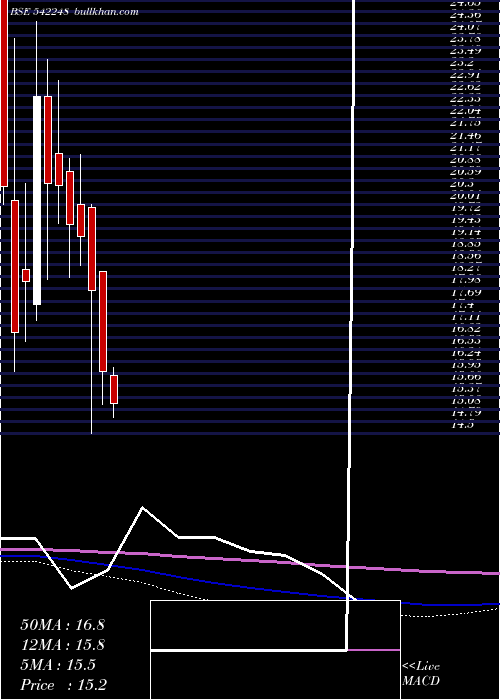Click the 14.5 price axis label

(x=462, y=425)
